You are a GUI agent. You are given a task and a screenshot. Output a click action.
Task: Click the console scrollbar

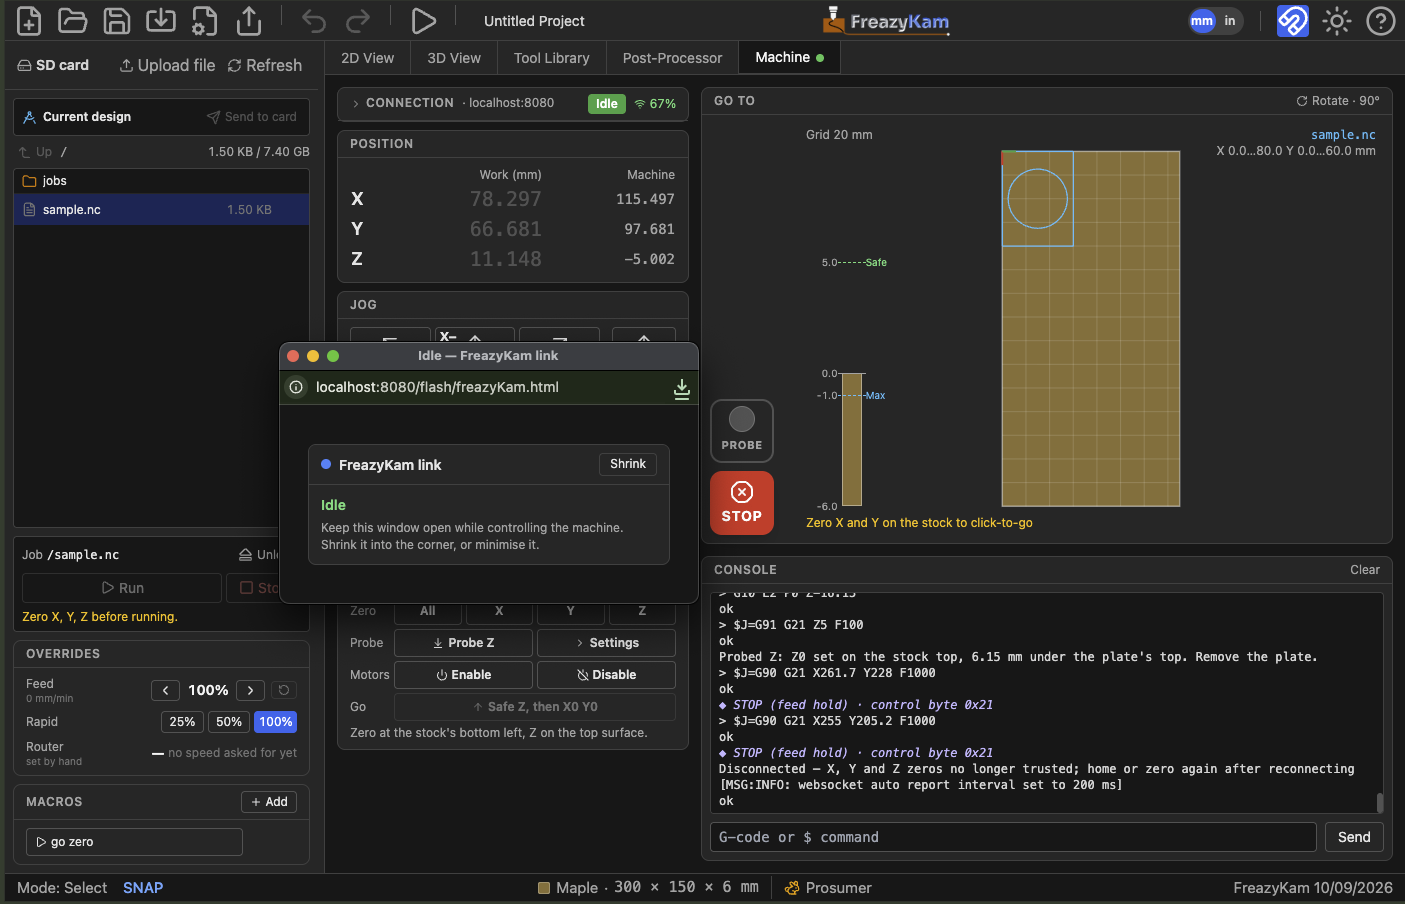[x=1380, y=802]
